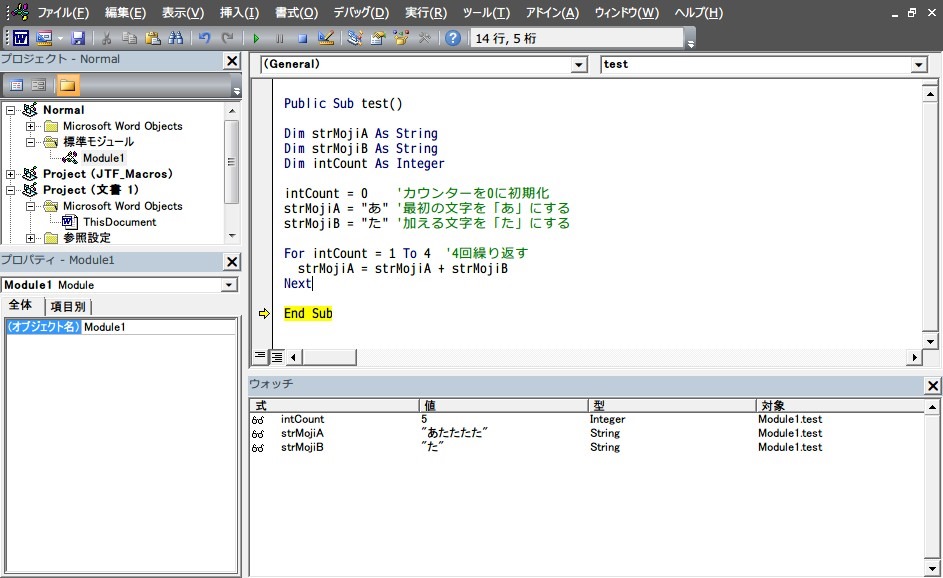
Task: Switch to Microsoft Word view icon
Action: click(x=21, y=38)
